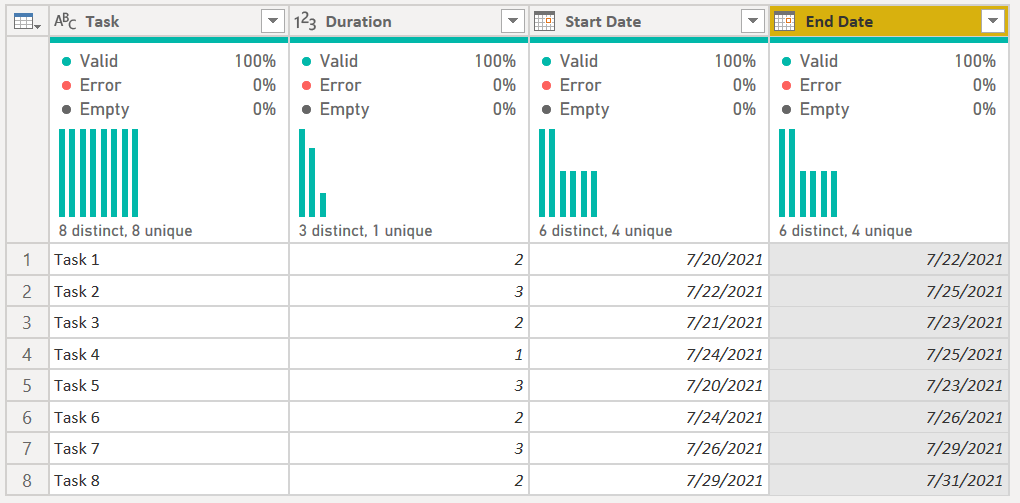Screen dimensions: 1020x503
Task: Open the Start Date column filter dropdown
Action: (x=753, y=21)
